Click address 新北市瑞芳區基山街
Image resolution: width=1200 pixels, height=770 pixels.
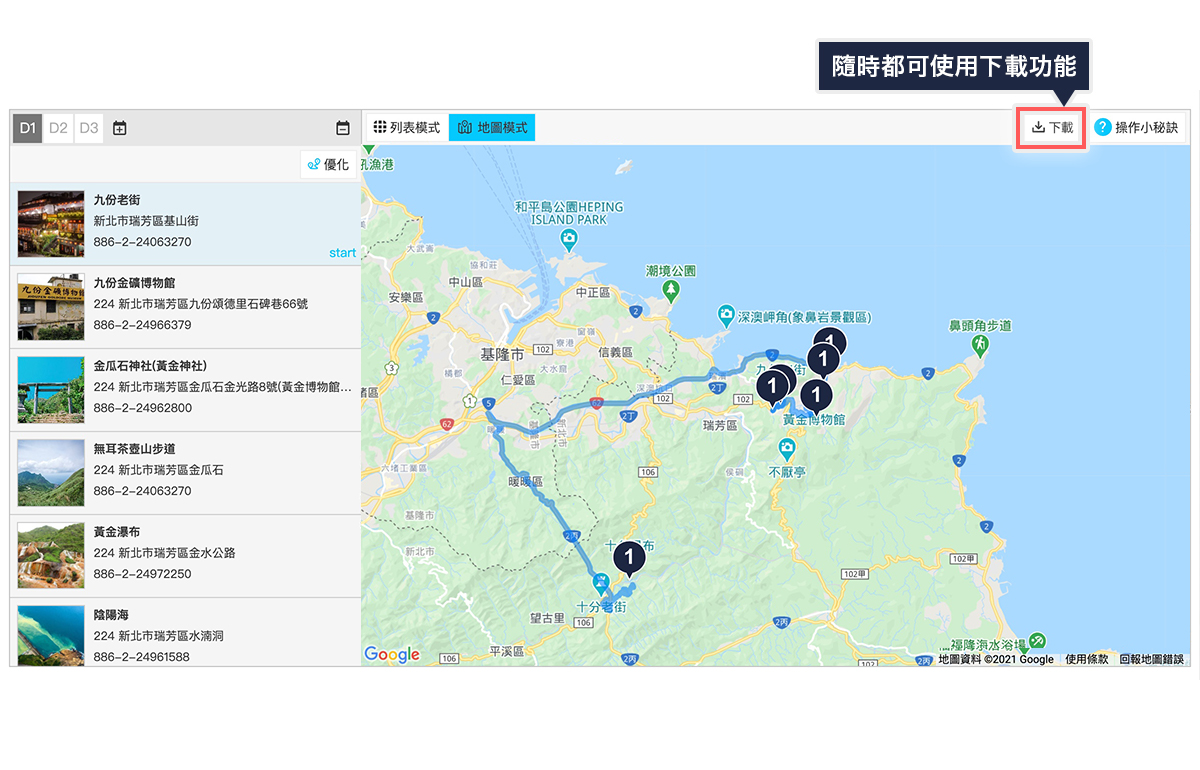click(x=146, y=221)
